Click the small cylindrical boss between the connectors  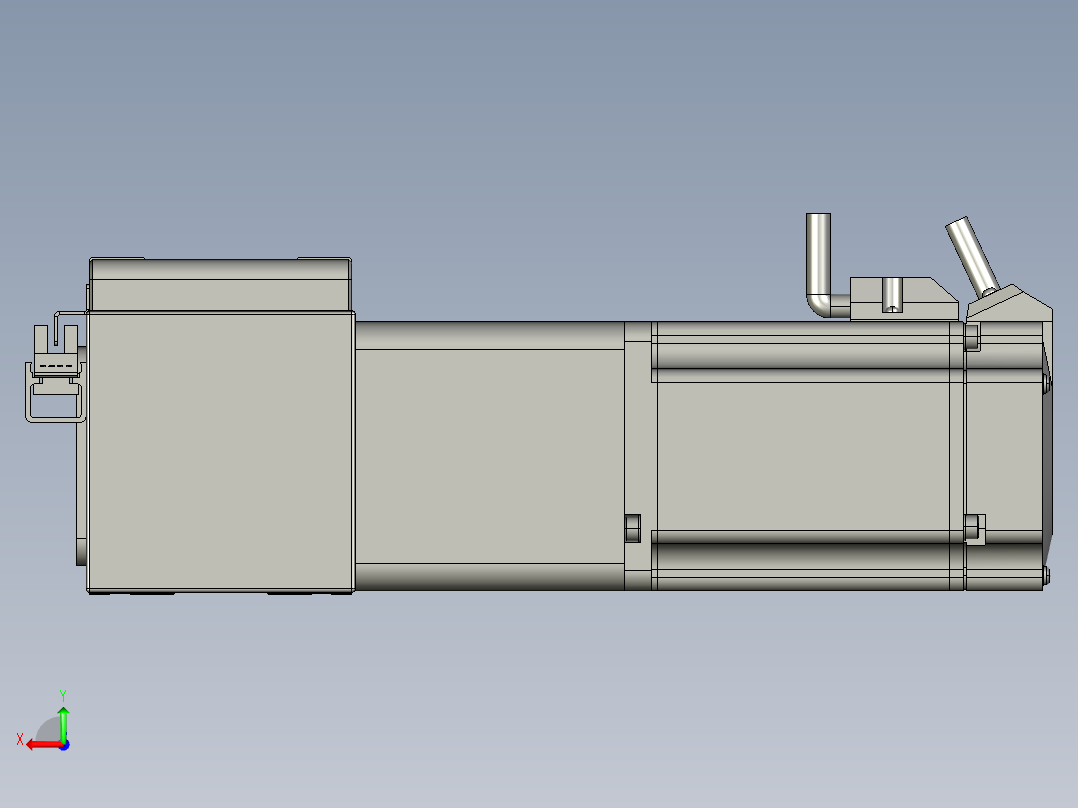coord(892,293)
